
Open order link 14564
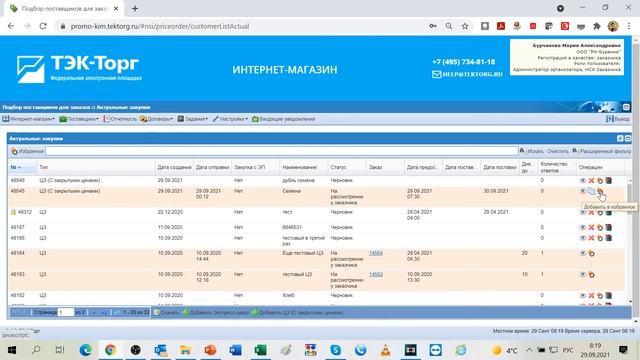(376, 253)
